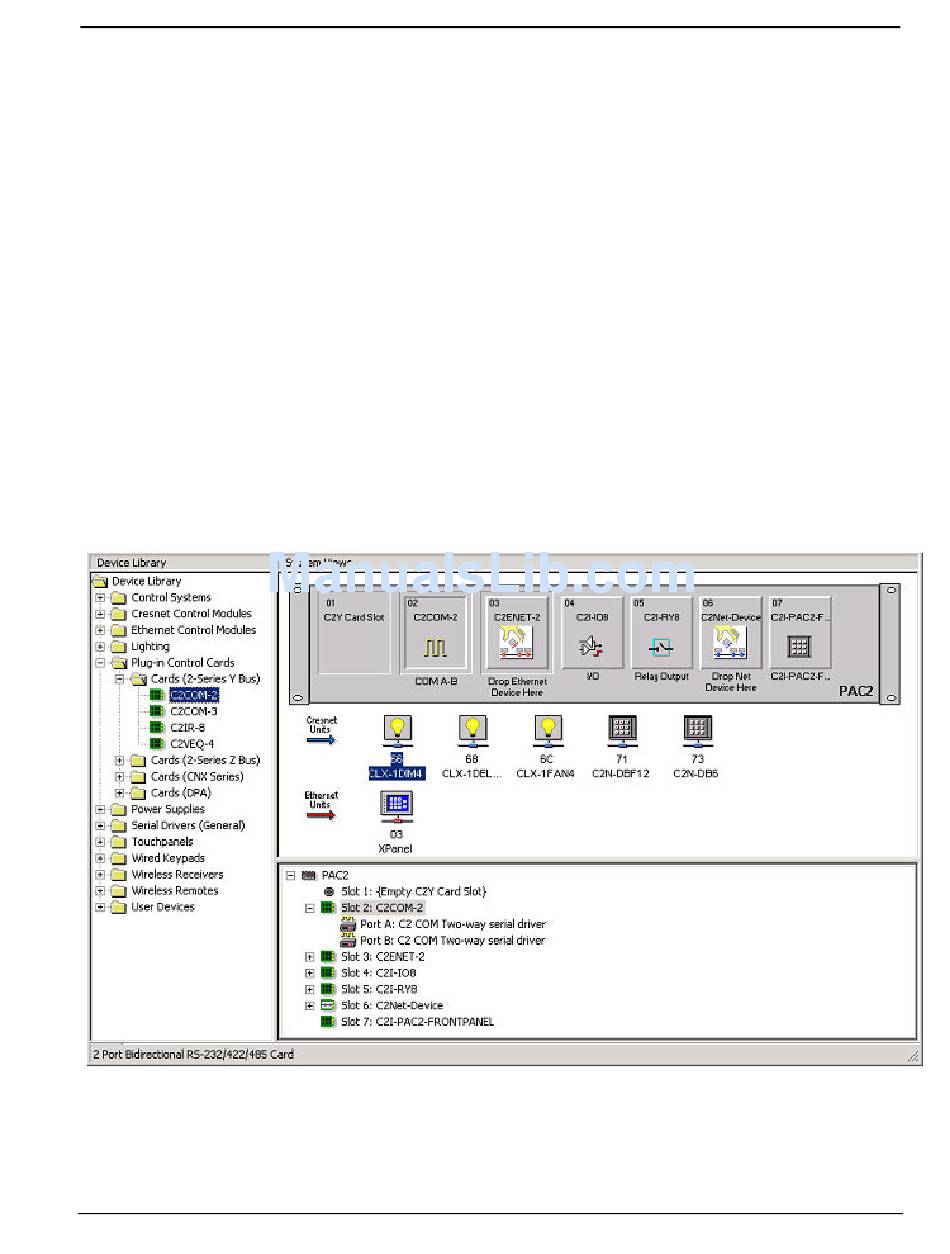Viewport: 950px width, 1254px height.
Task: Click the Device Library panel header
Action: pyautogui.click(x=132, y=563)
